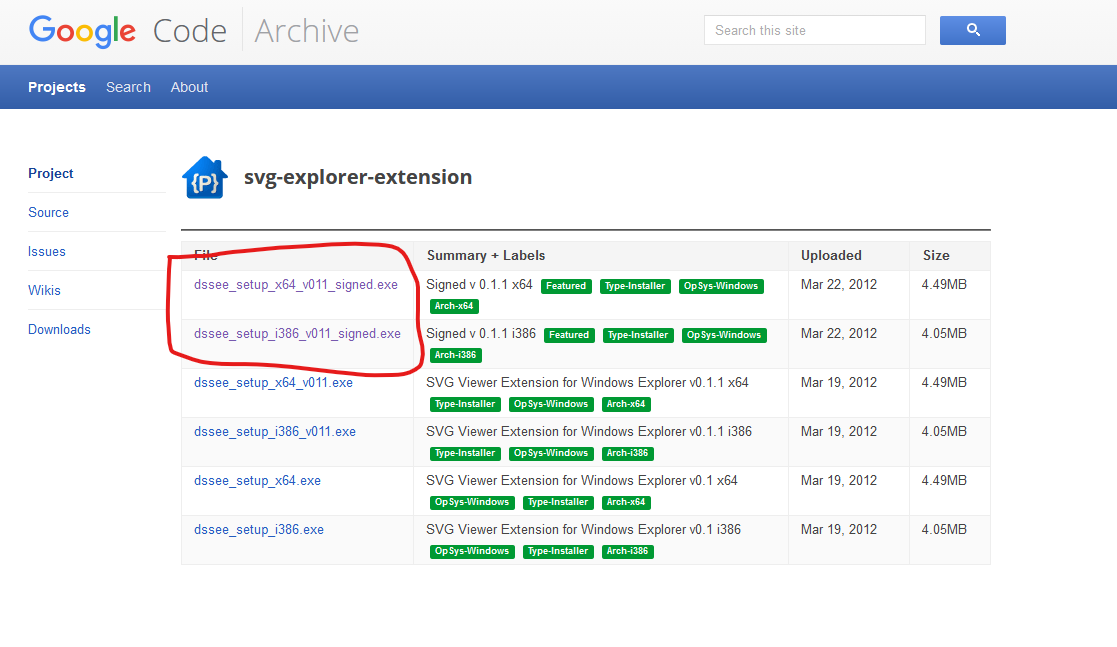This screenshot has height=647, width=1117.
Task: Click Type-Installer label under v0.1 i386 row
Action: [x=558, y=552]
